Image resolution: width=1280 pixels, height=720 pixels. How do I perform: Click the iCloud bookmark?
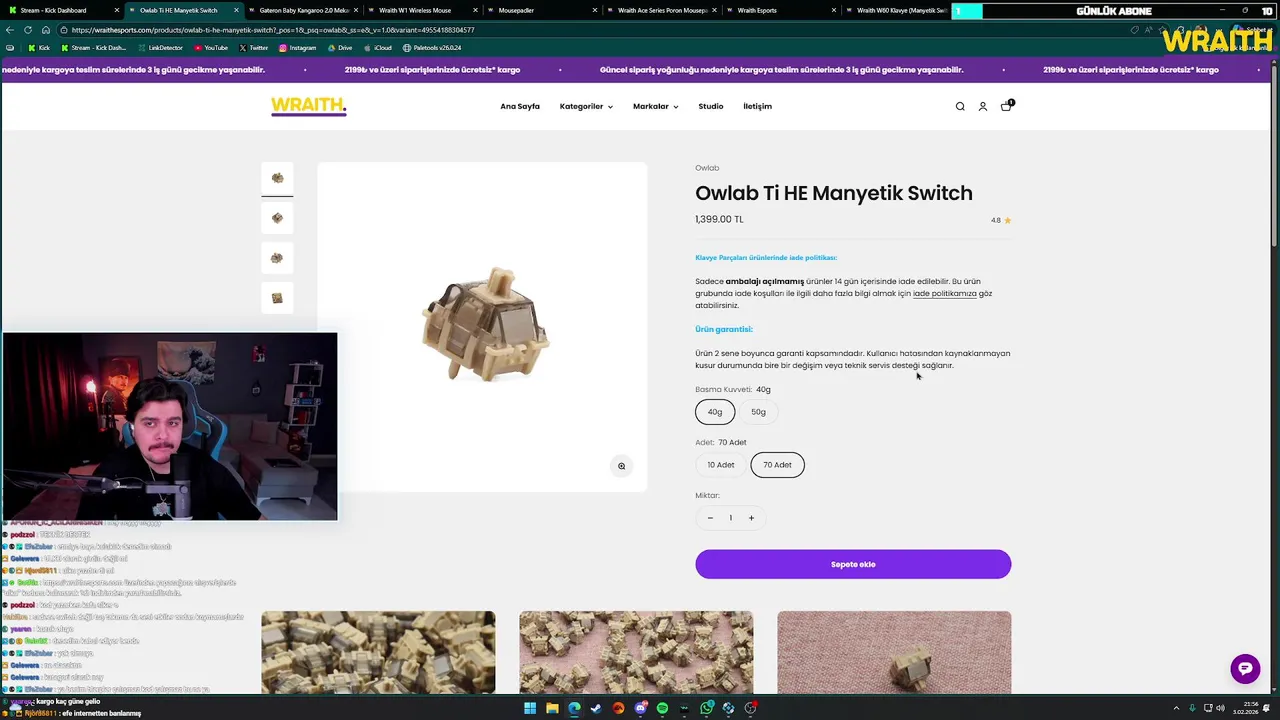378,48
